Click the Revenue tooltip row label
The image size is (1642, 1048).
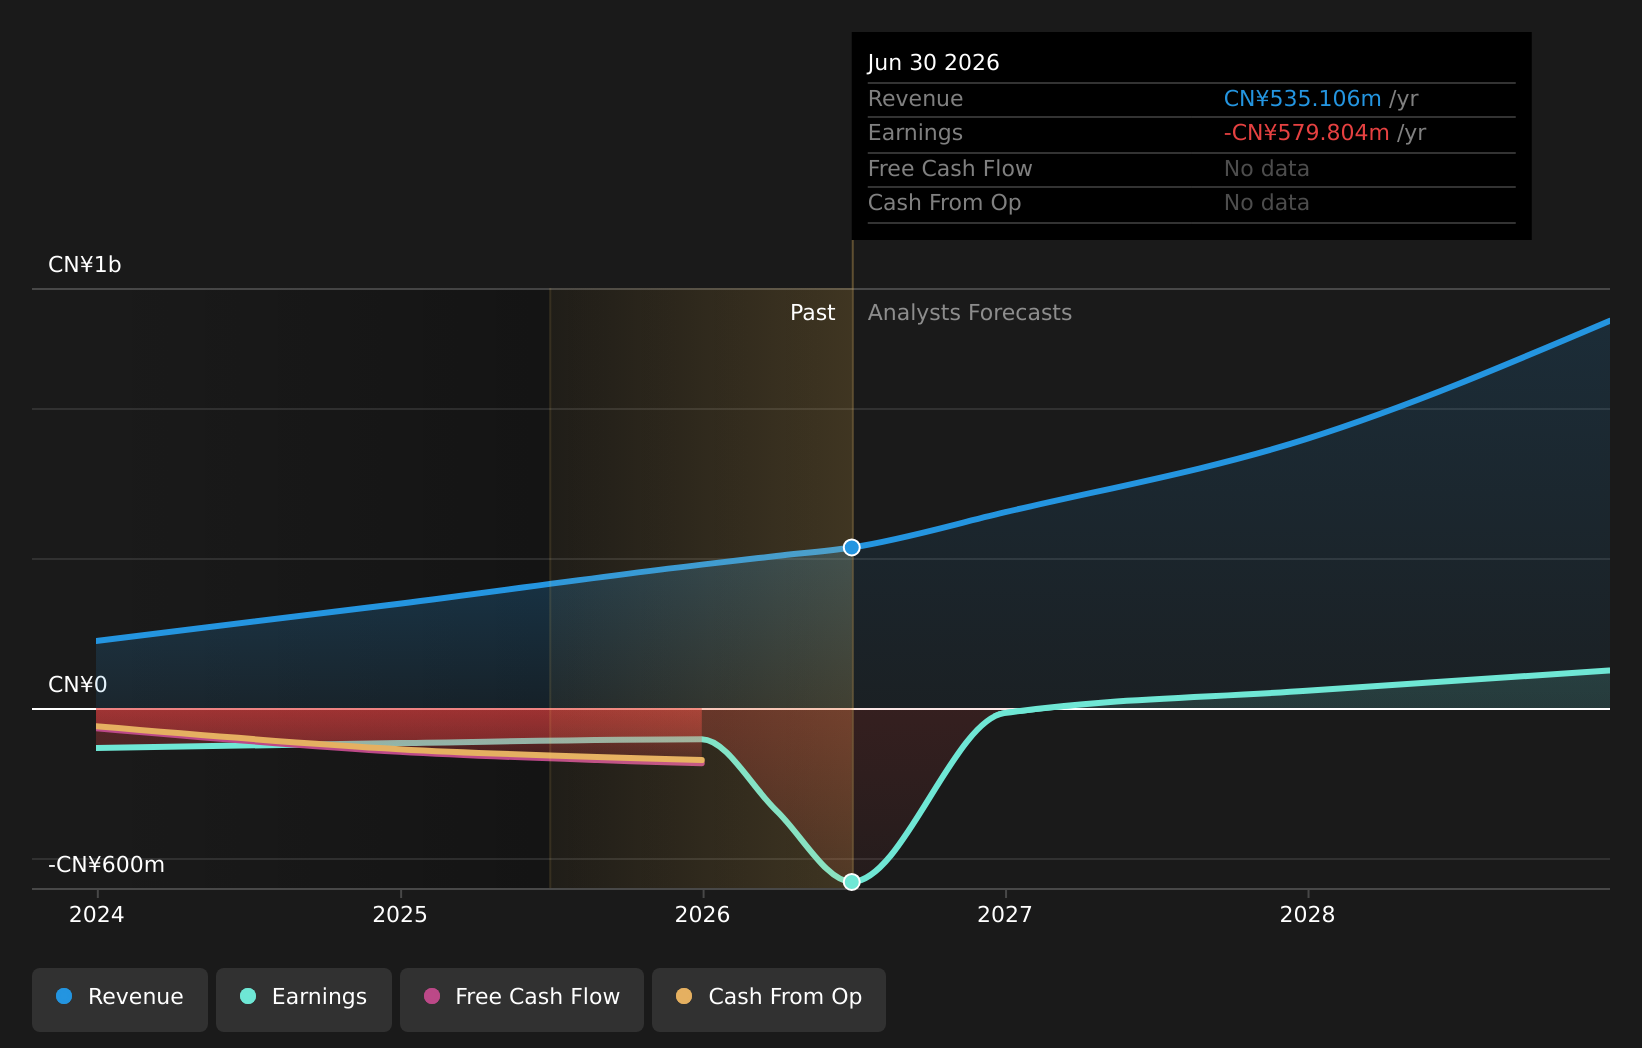[x=916, y=99]
